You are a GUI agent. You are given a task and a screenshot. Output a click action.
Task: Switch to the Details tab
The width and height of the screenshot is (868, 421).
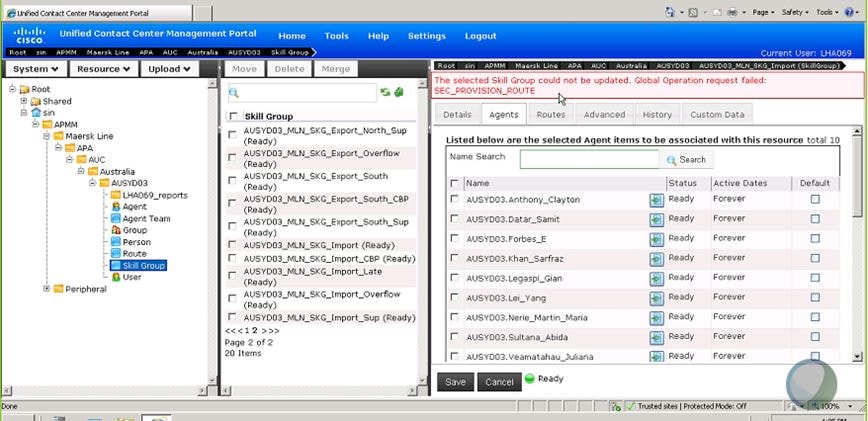(457, 115)
